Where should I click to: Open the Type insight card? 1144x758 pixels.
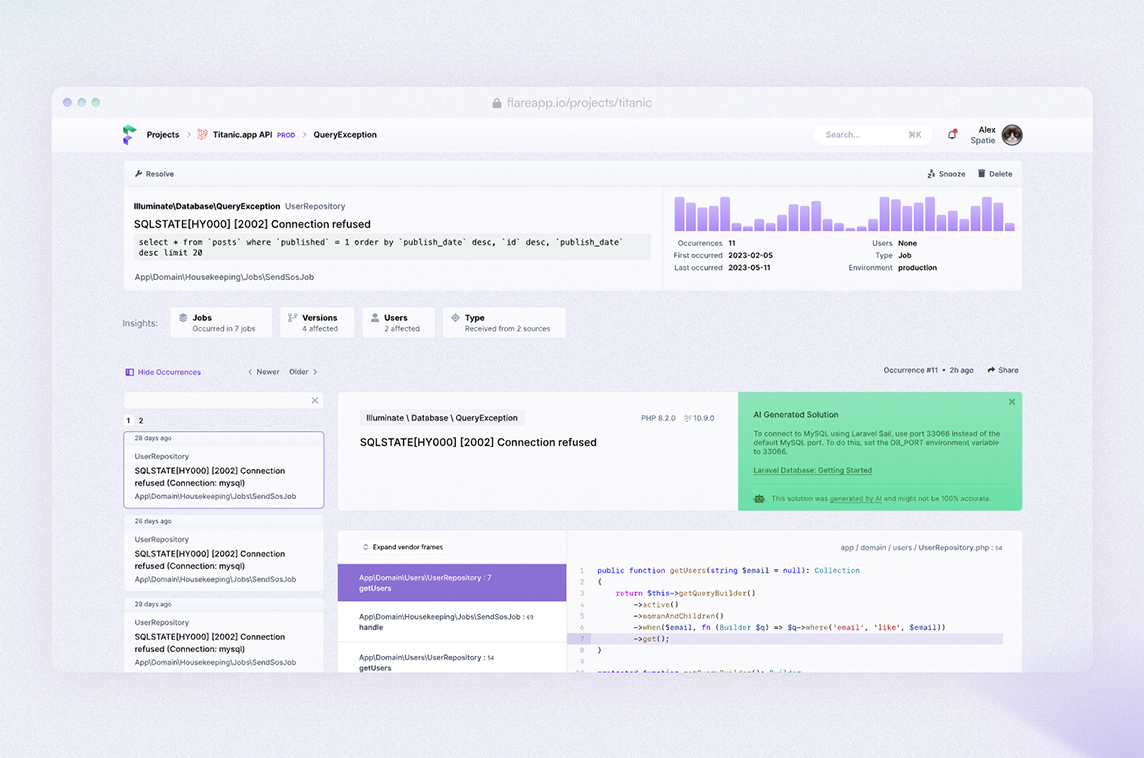(x=504, y=322)
